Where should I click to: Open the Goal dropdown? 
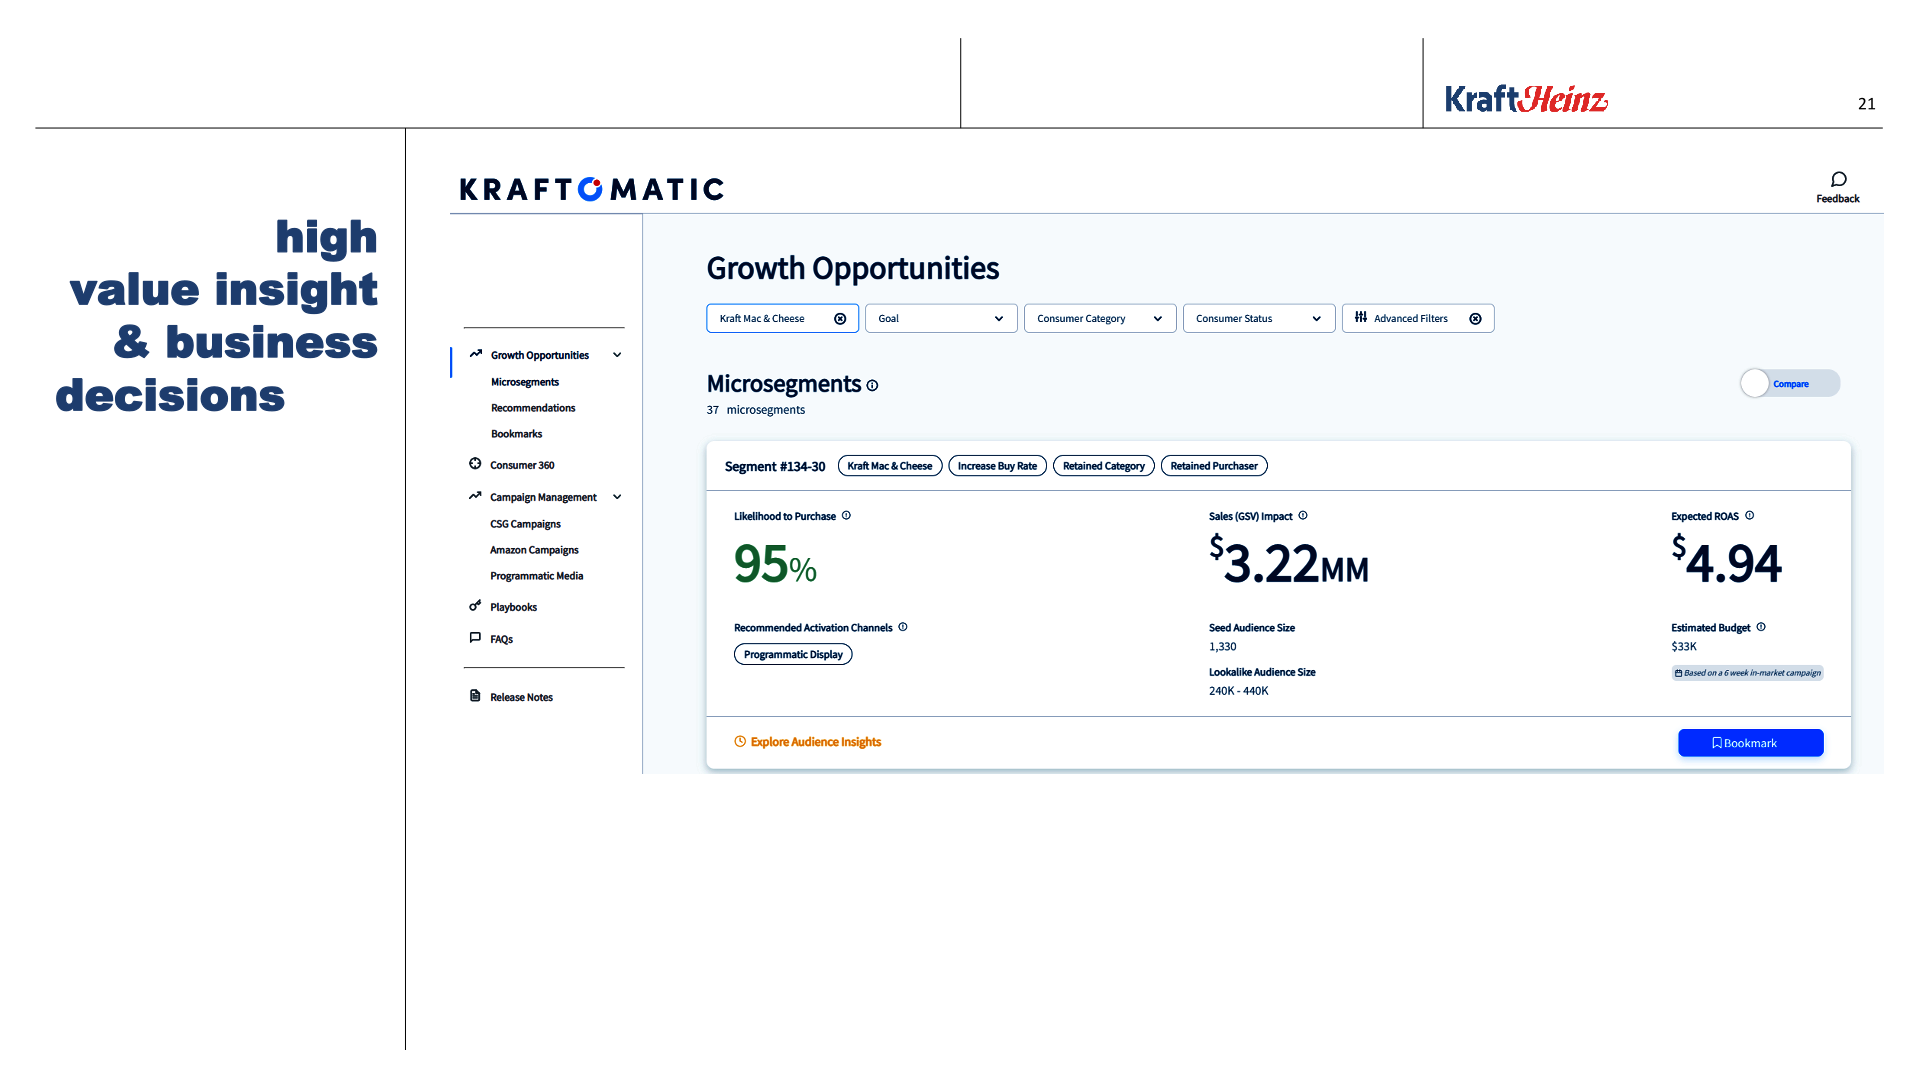coord(941,319)
